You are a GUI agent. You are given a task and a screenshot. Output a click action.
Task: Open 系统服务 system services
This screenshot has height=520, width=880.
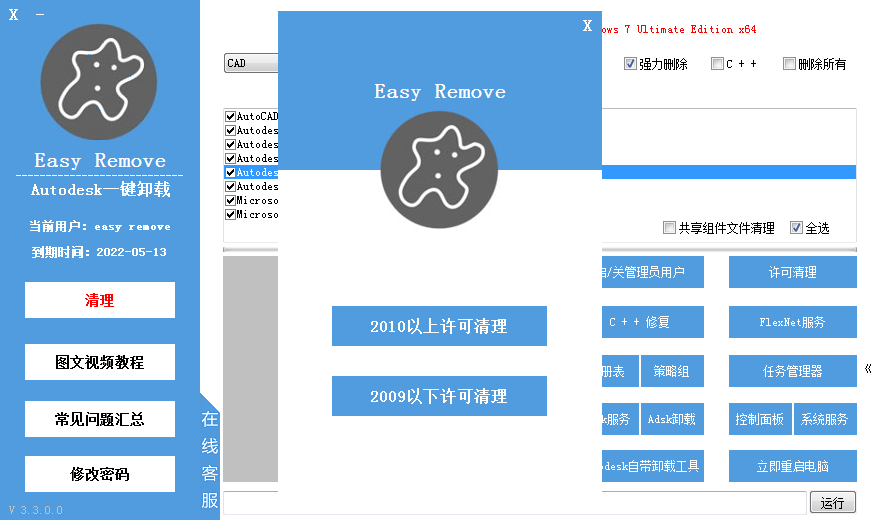(x=825, y=419)
